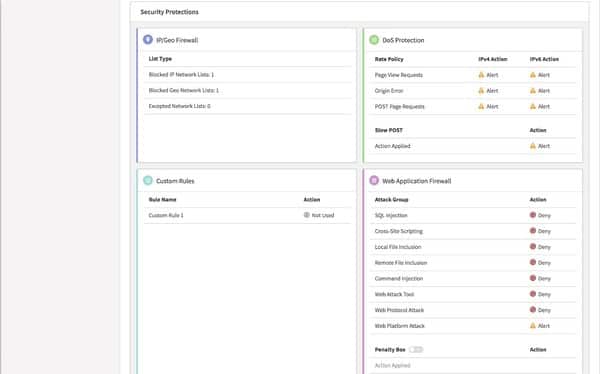Select the Origin Error rate policy
The image size is (600, 374).
point(389,91)
